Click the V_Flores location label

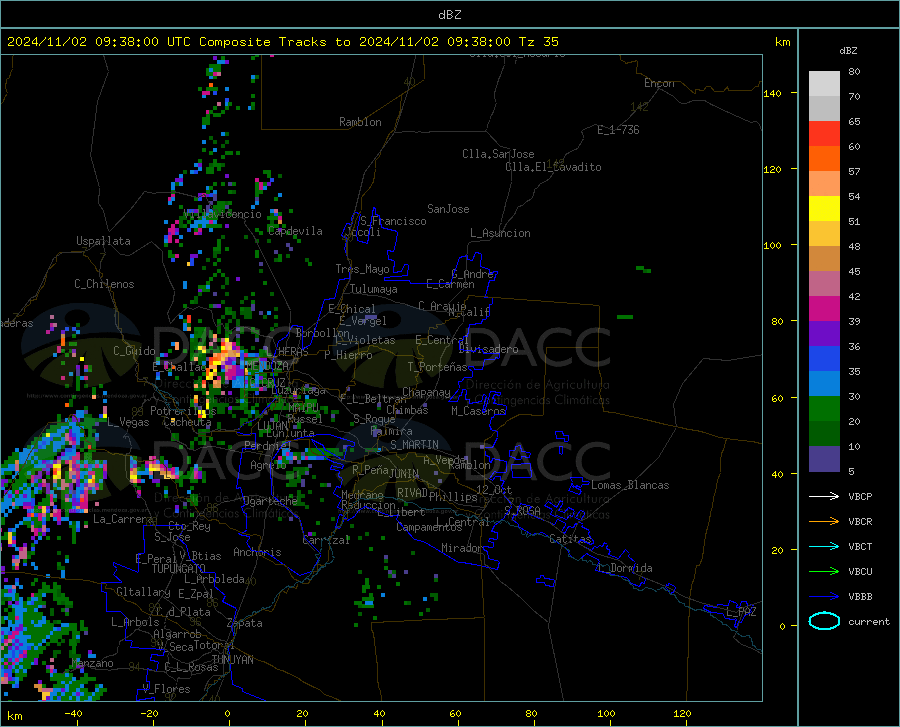(166, 689)
